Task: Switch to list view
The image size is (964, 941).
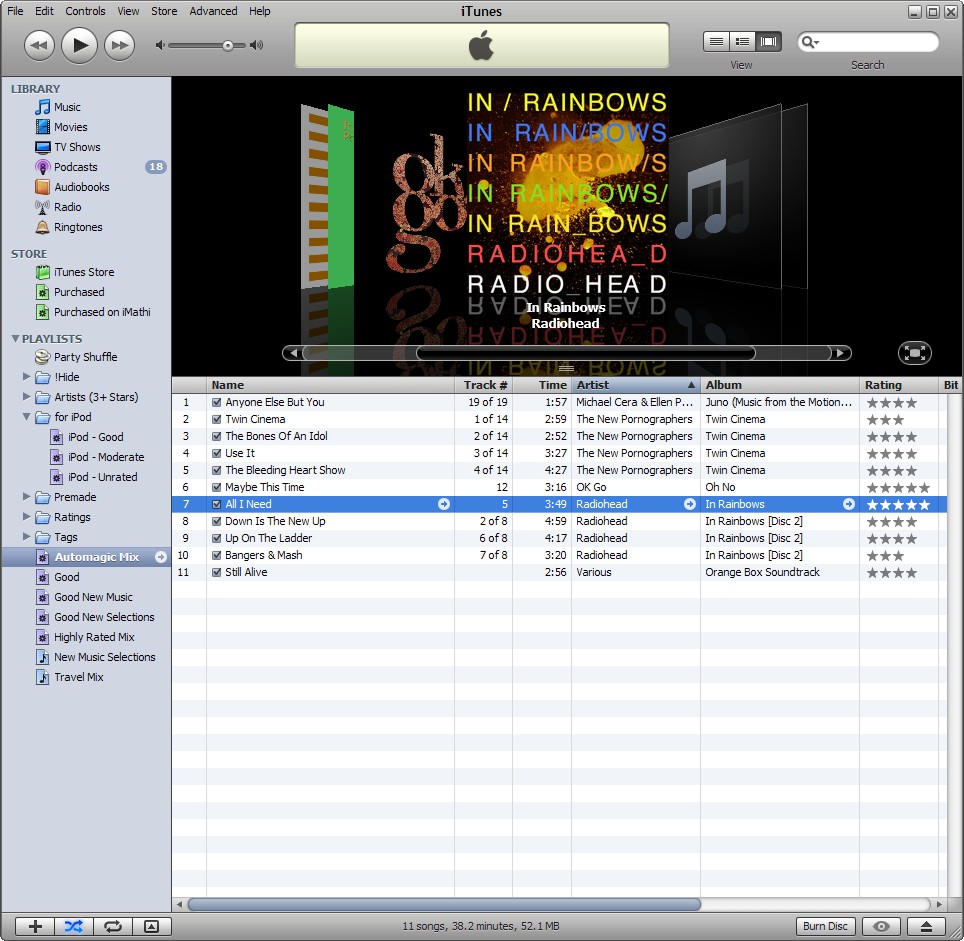Action: tap(716, 42)
